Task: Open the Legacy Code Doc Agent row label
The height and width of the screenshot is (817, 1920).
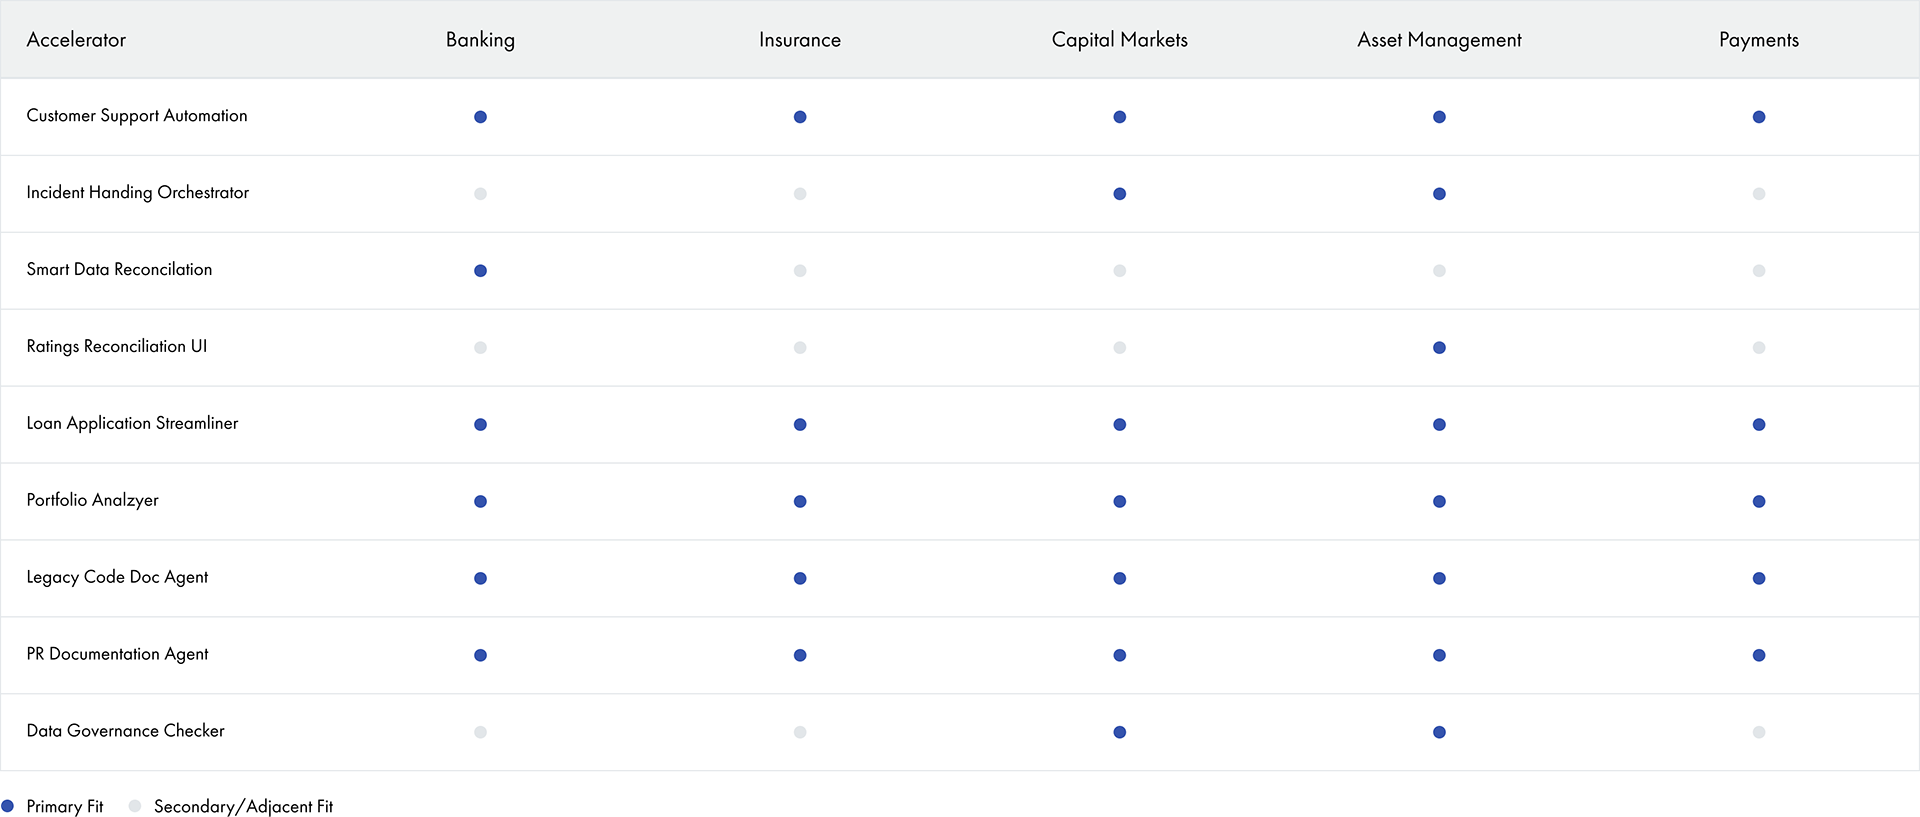Action: point(117,577)
